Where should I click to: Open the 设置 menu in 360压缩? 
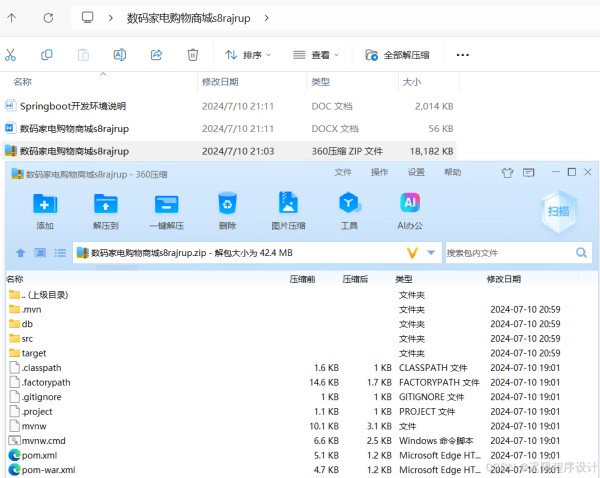(x=416, y=172)
